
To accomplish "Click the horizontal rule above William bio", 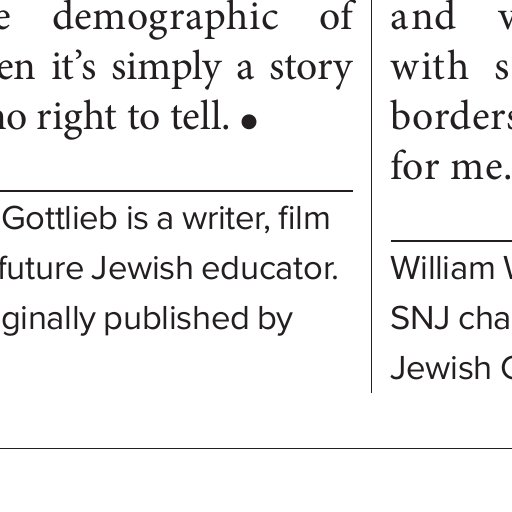I will click(451, 241).
